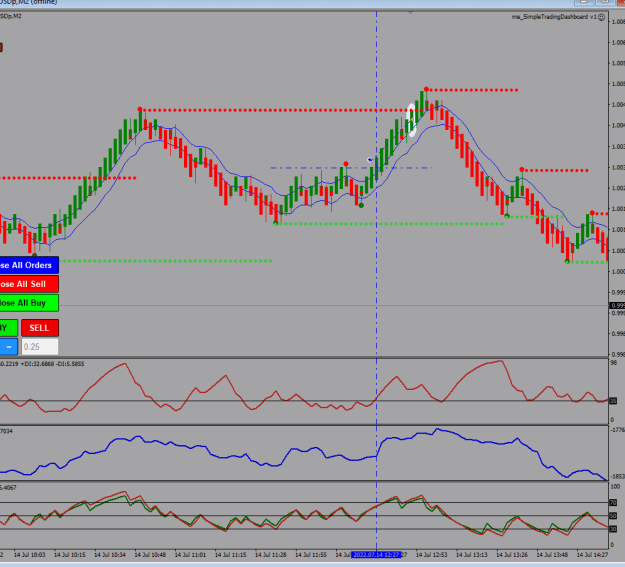Click the 14 Jul 10:34 time label
Screen dimensions: 625x567
(x=110, y=555)
